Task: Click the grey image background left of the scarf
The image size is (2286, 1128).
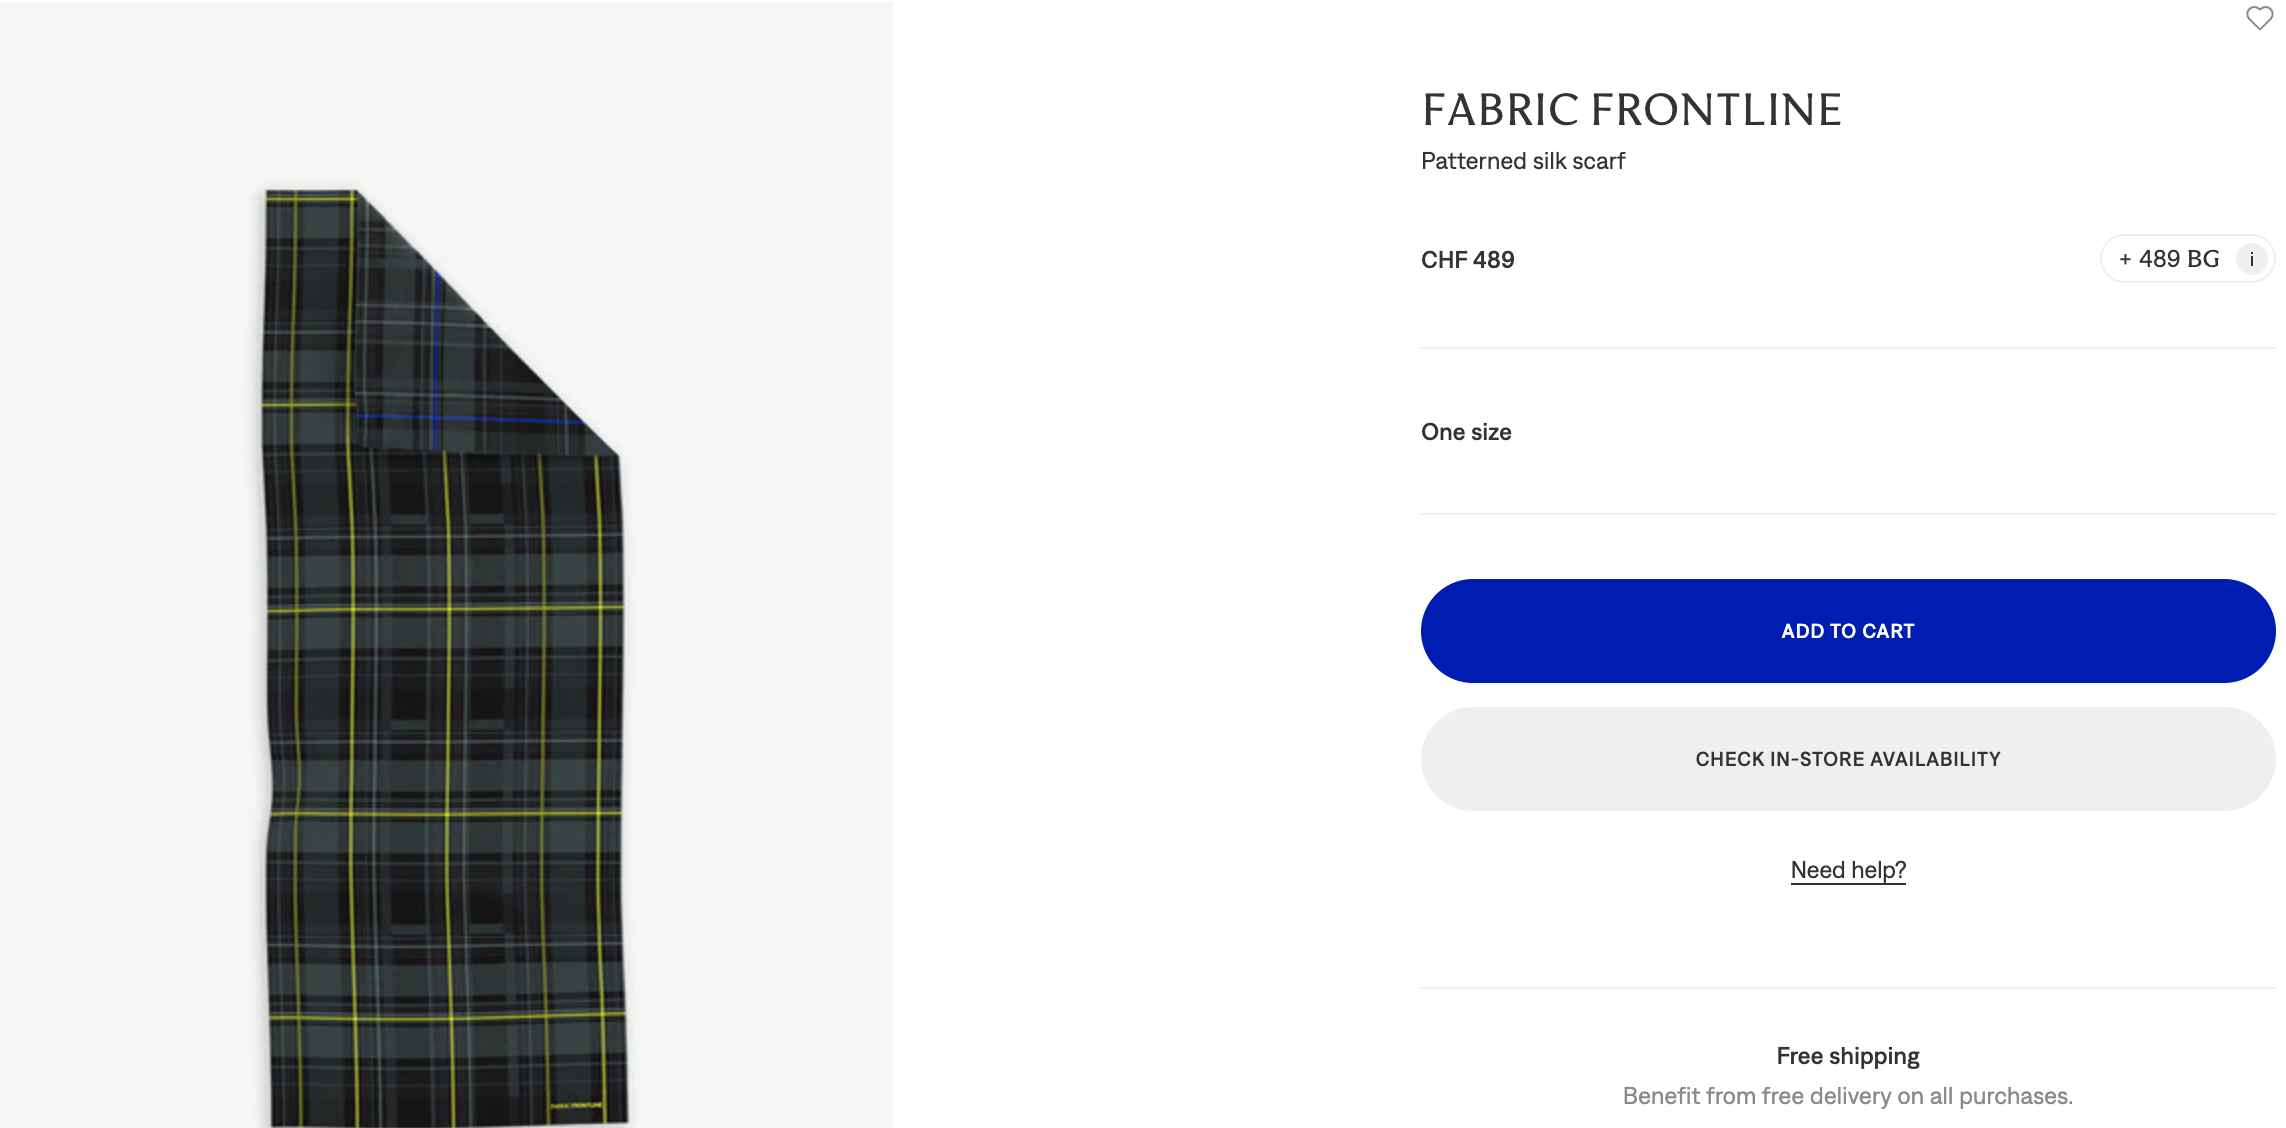Action: (120, 600)
